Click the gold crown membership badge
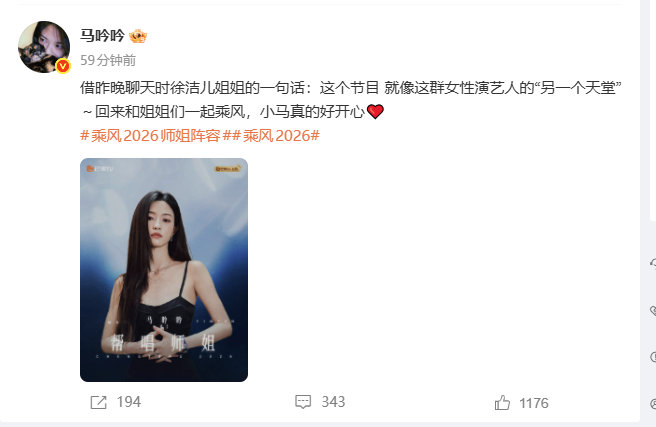 [x=138, y=36]
